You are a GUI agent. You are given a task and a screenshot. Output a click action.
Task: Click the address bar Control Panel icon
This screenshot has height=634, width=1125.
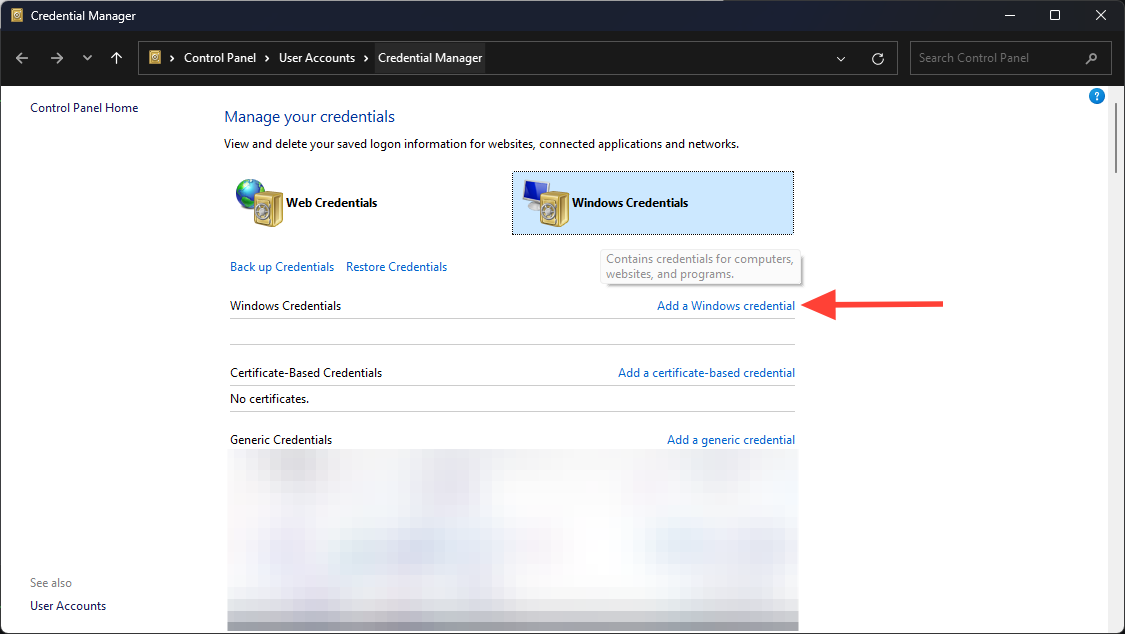(155, 57)
